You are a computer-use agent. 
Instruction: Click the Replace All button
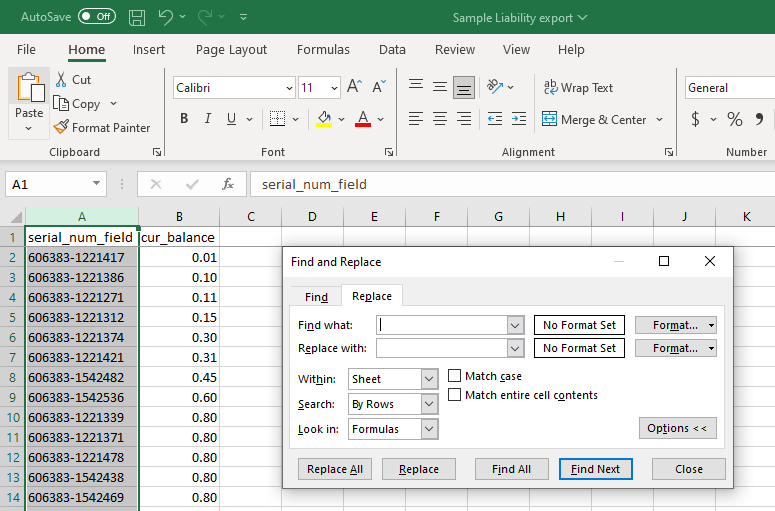[x=335, y=469]
